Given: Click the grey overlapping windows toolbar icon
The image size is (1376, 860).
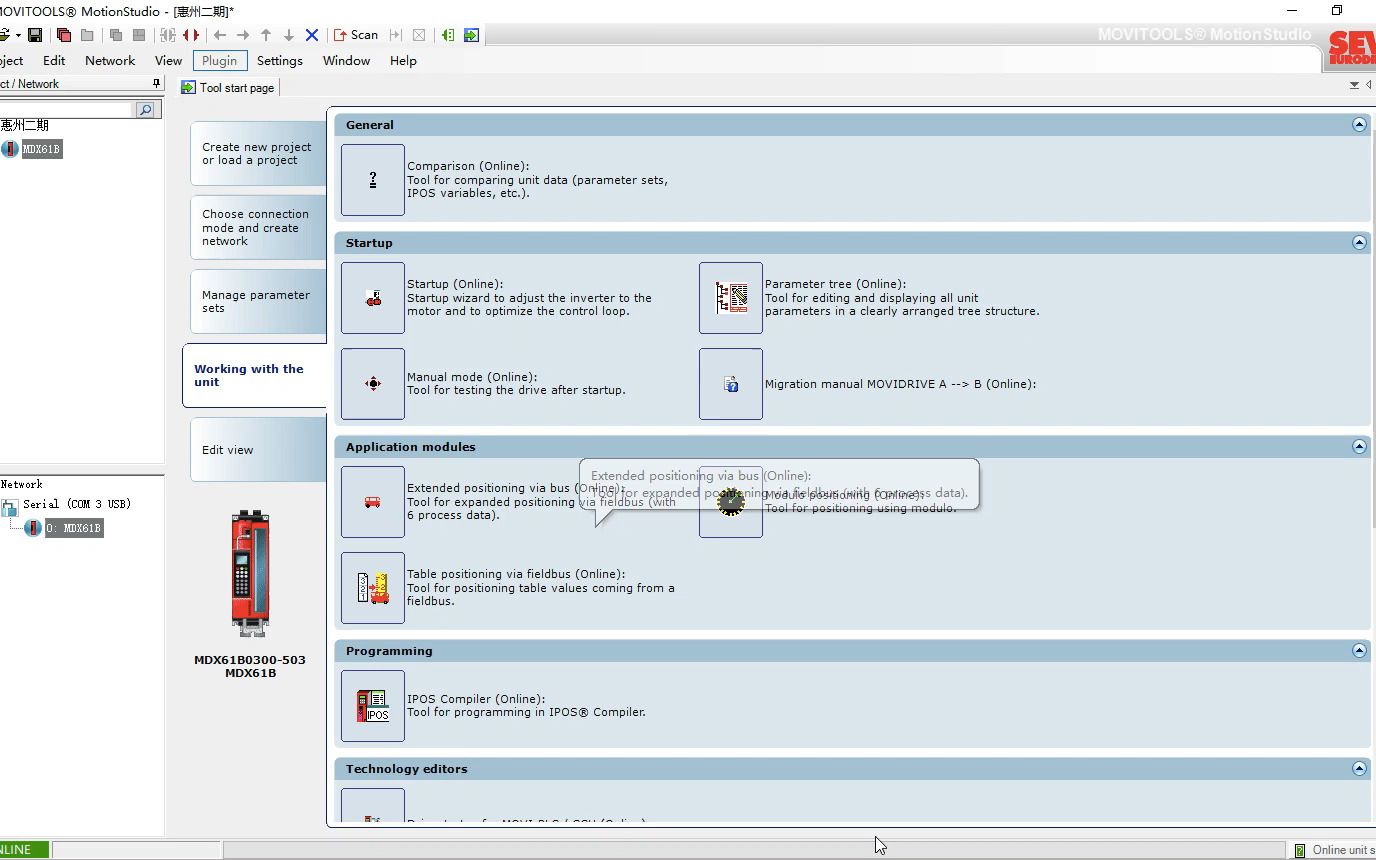Looking at the screenshot, I should click(x=116, y=35).
